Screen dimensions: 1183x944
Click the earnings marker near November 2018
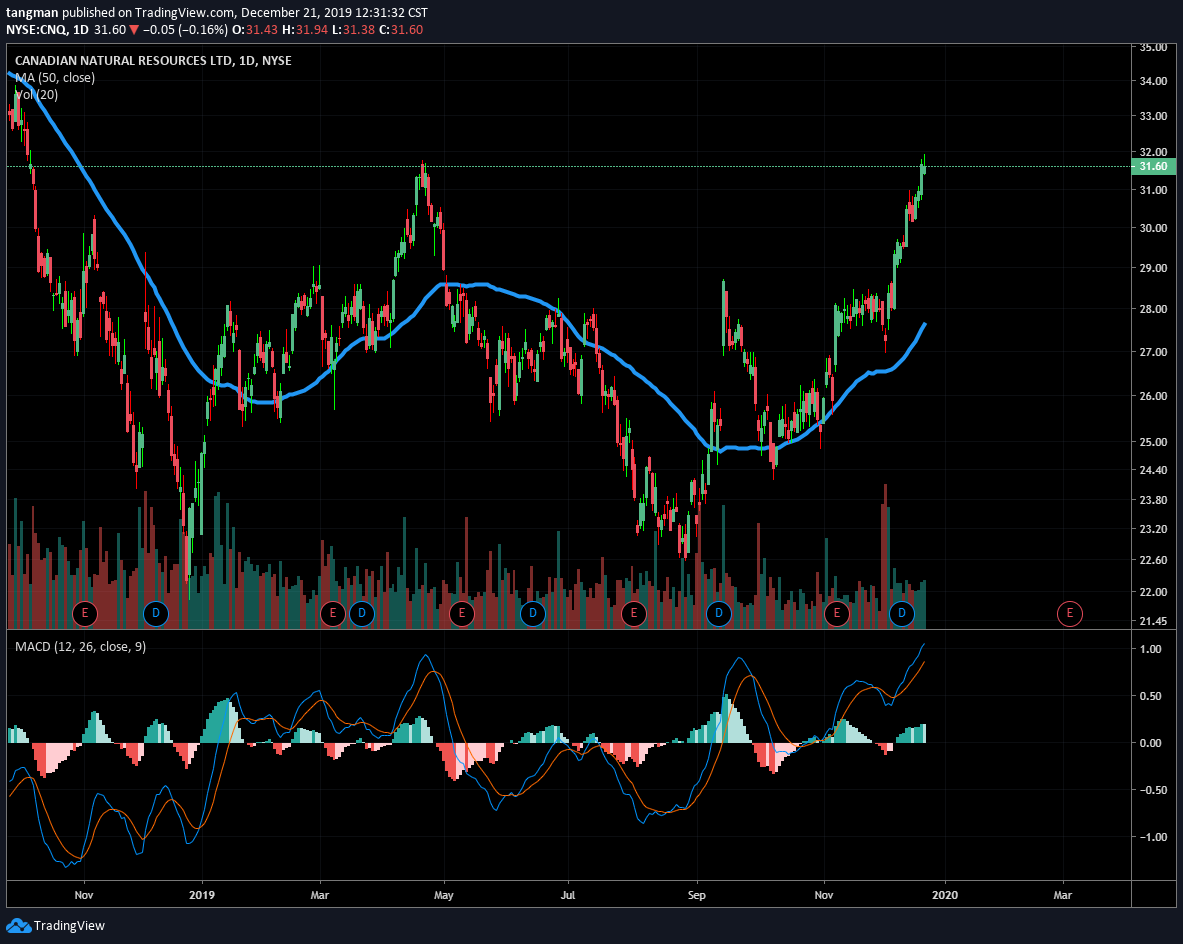coord(84,613)
